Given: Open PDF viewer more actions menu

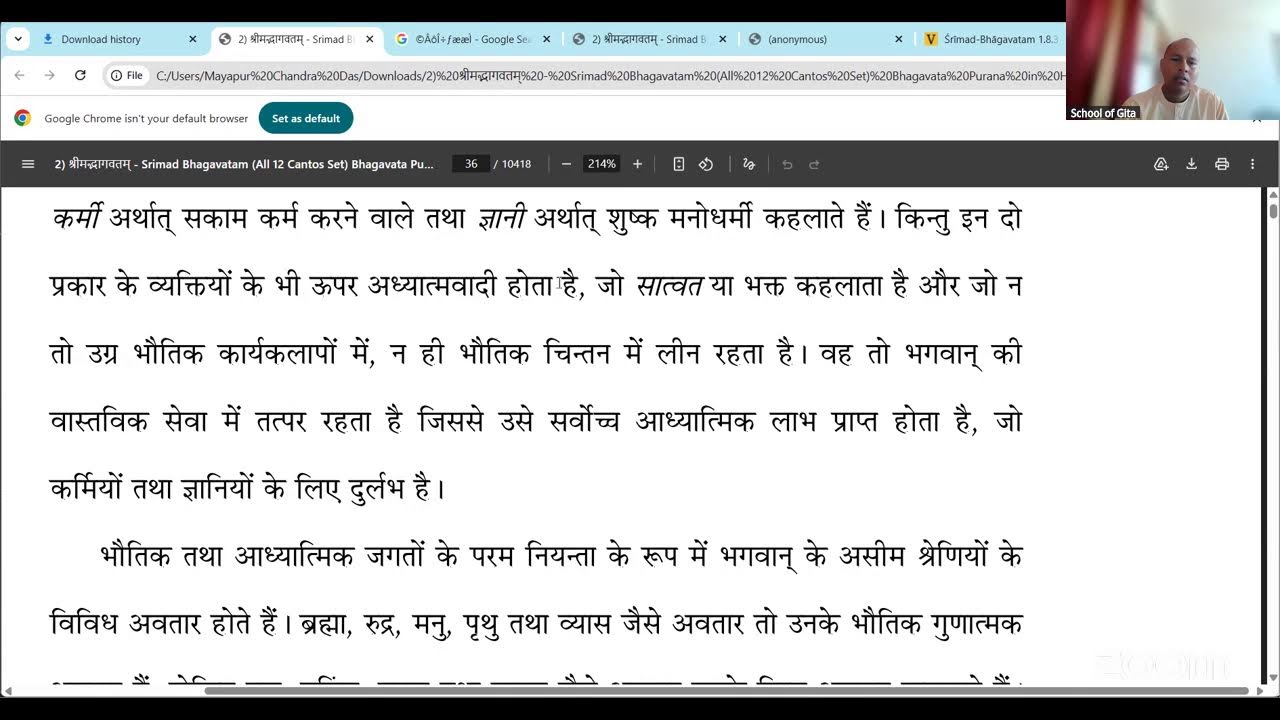Looking at the screenshot, I should coord(1252,164).
